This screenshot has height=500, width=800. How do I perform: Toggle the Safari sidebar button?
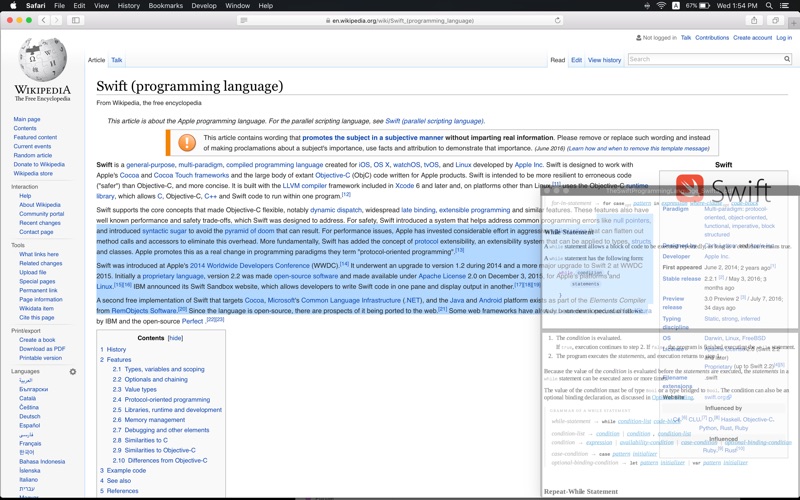click(76, 20)
